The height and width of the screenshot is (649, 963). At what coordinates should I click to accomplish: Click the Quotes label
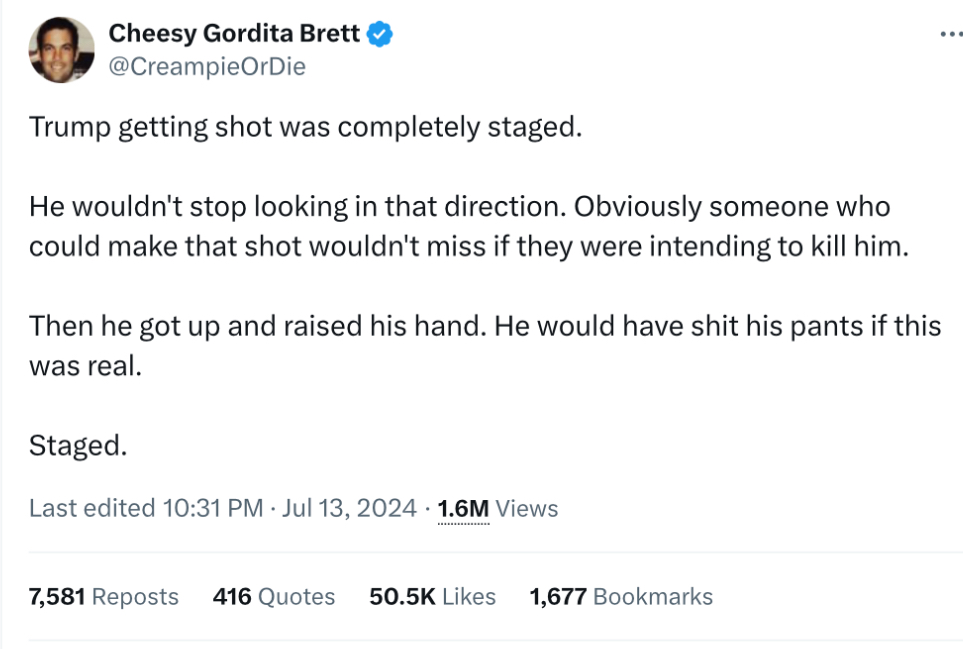click(x=296, y=596)
